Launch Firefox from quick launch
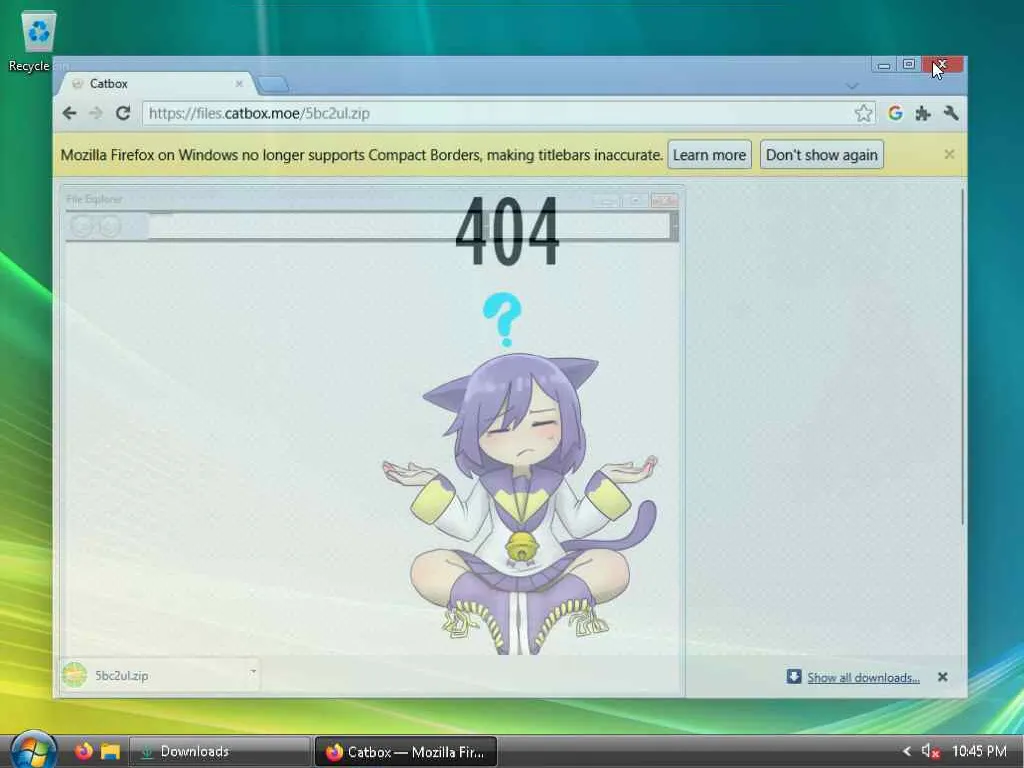Screen dimensions: 1024x768 [84, 751]
